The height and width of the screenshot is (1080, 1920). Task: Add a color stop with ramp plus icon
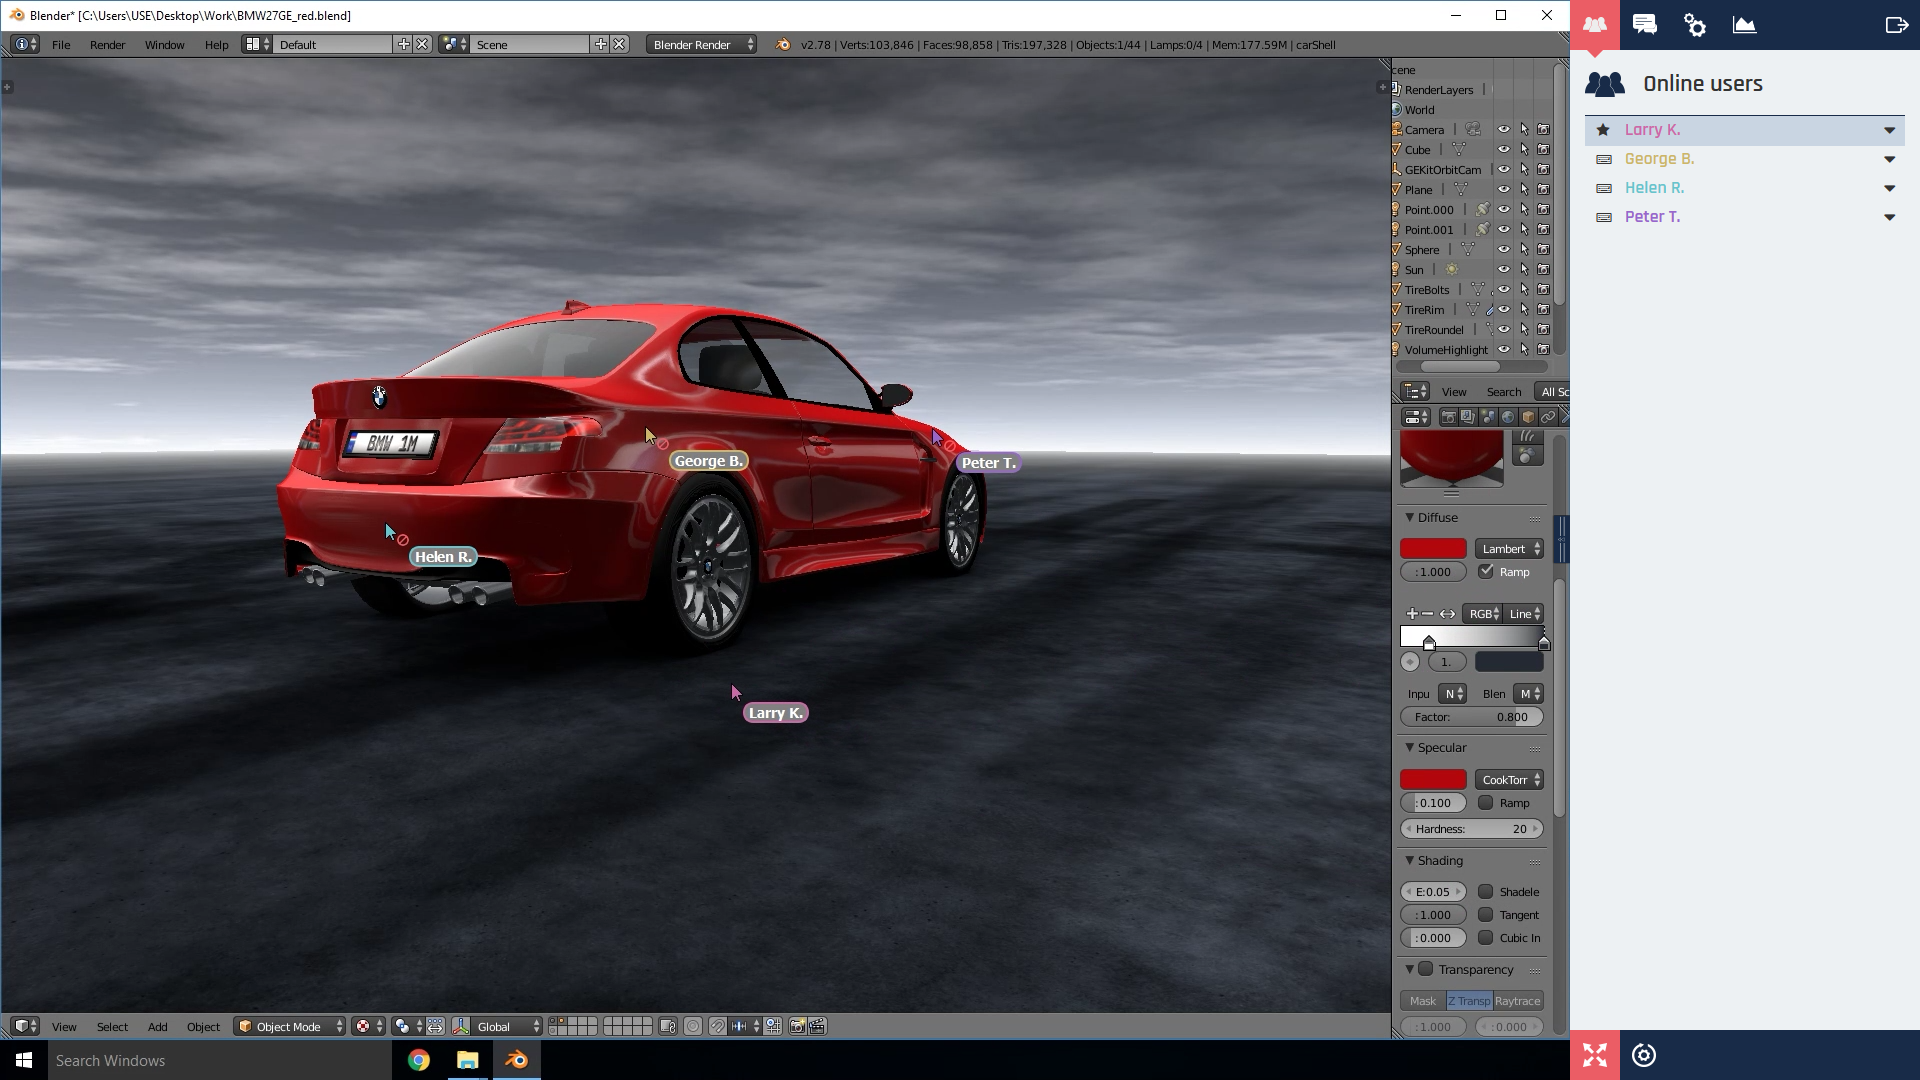tap(1412, 614)
